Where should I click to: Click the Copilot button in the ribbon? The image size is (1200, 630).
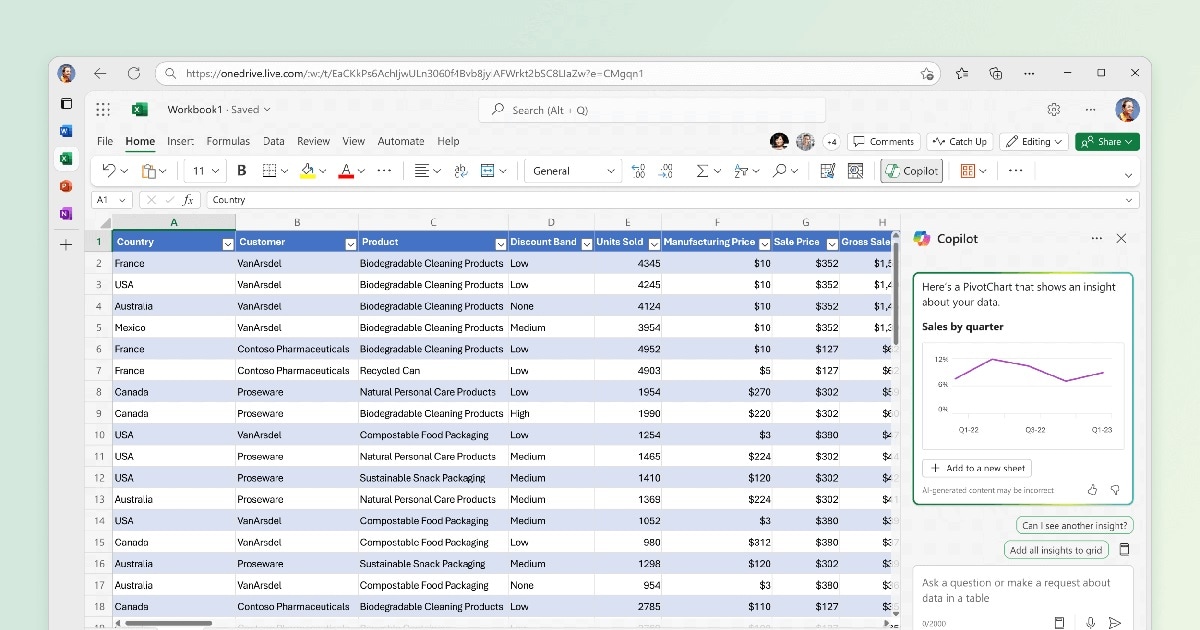[911, 171]
